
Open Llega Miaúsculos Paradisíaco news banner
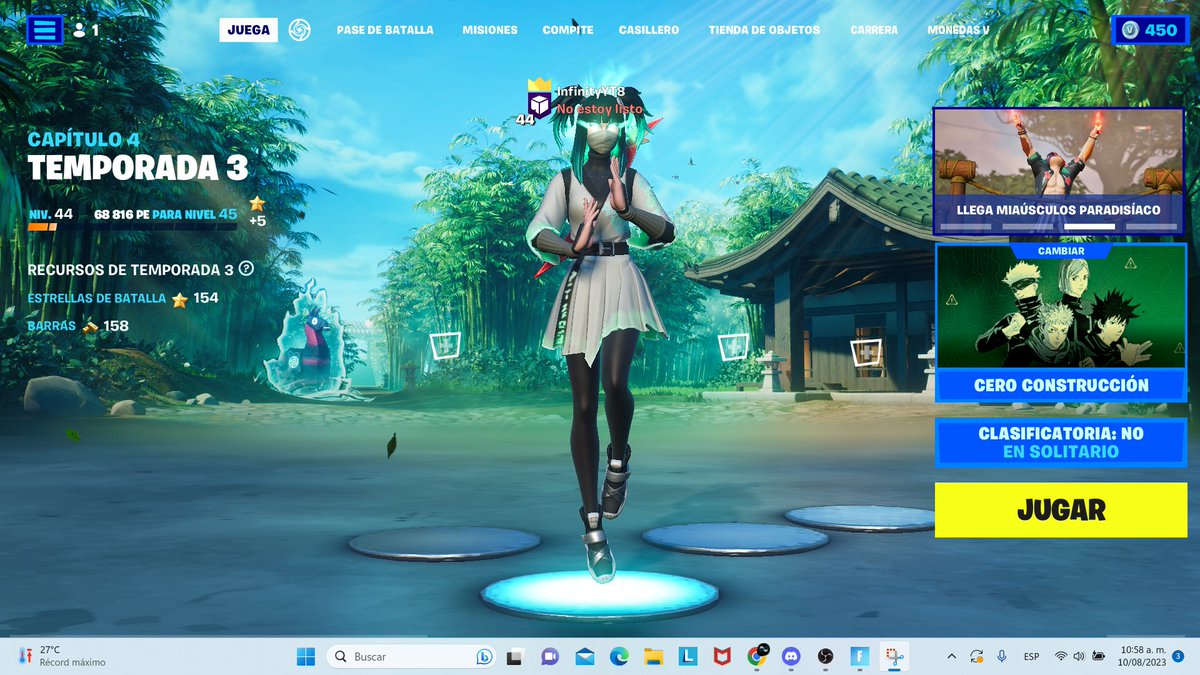pos(1059,171)
